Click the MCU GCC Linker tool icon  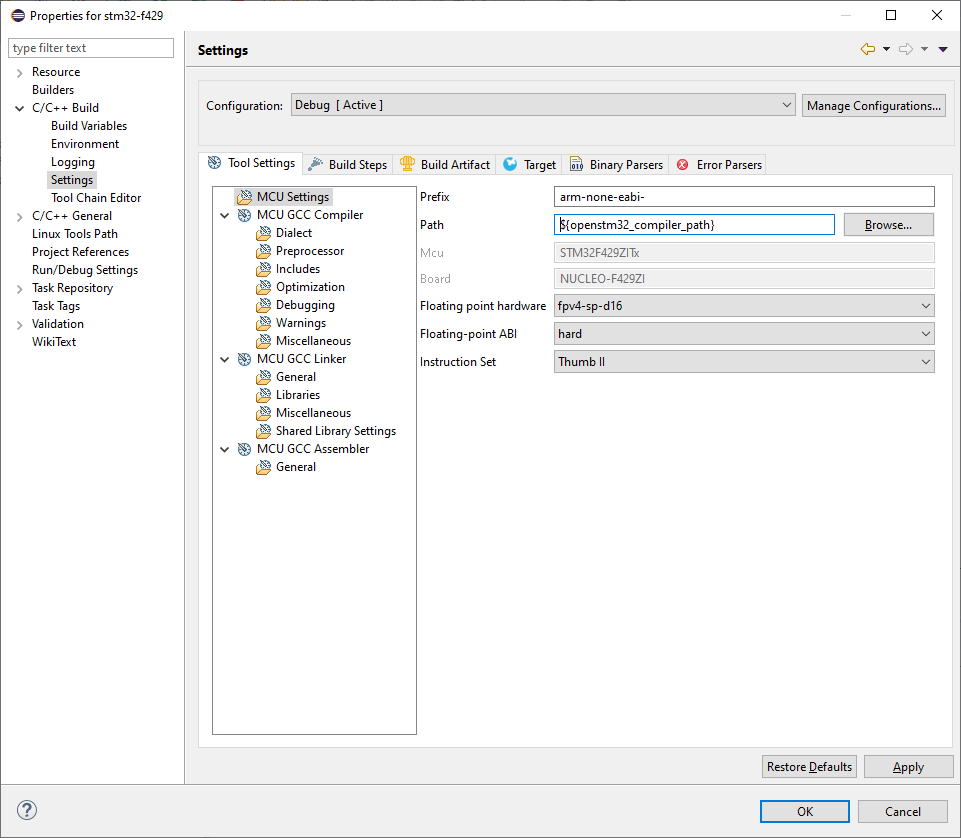tap(245, 359)
